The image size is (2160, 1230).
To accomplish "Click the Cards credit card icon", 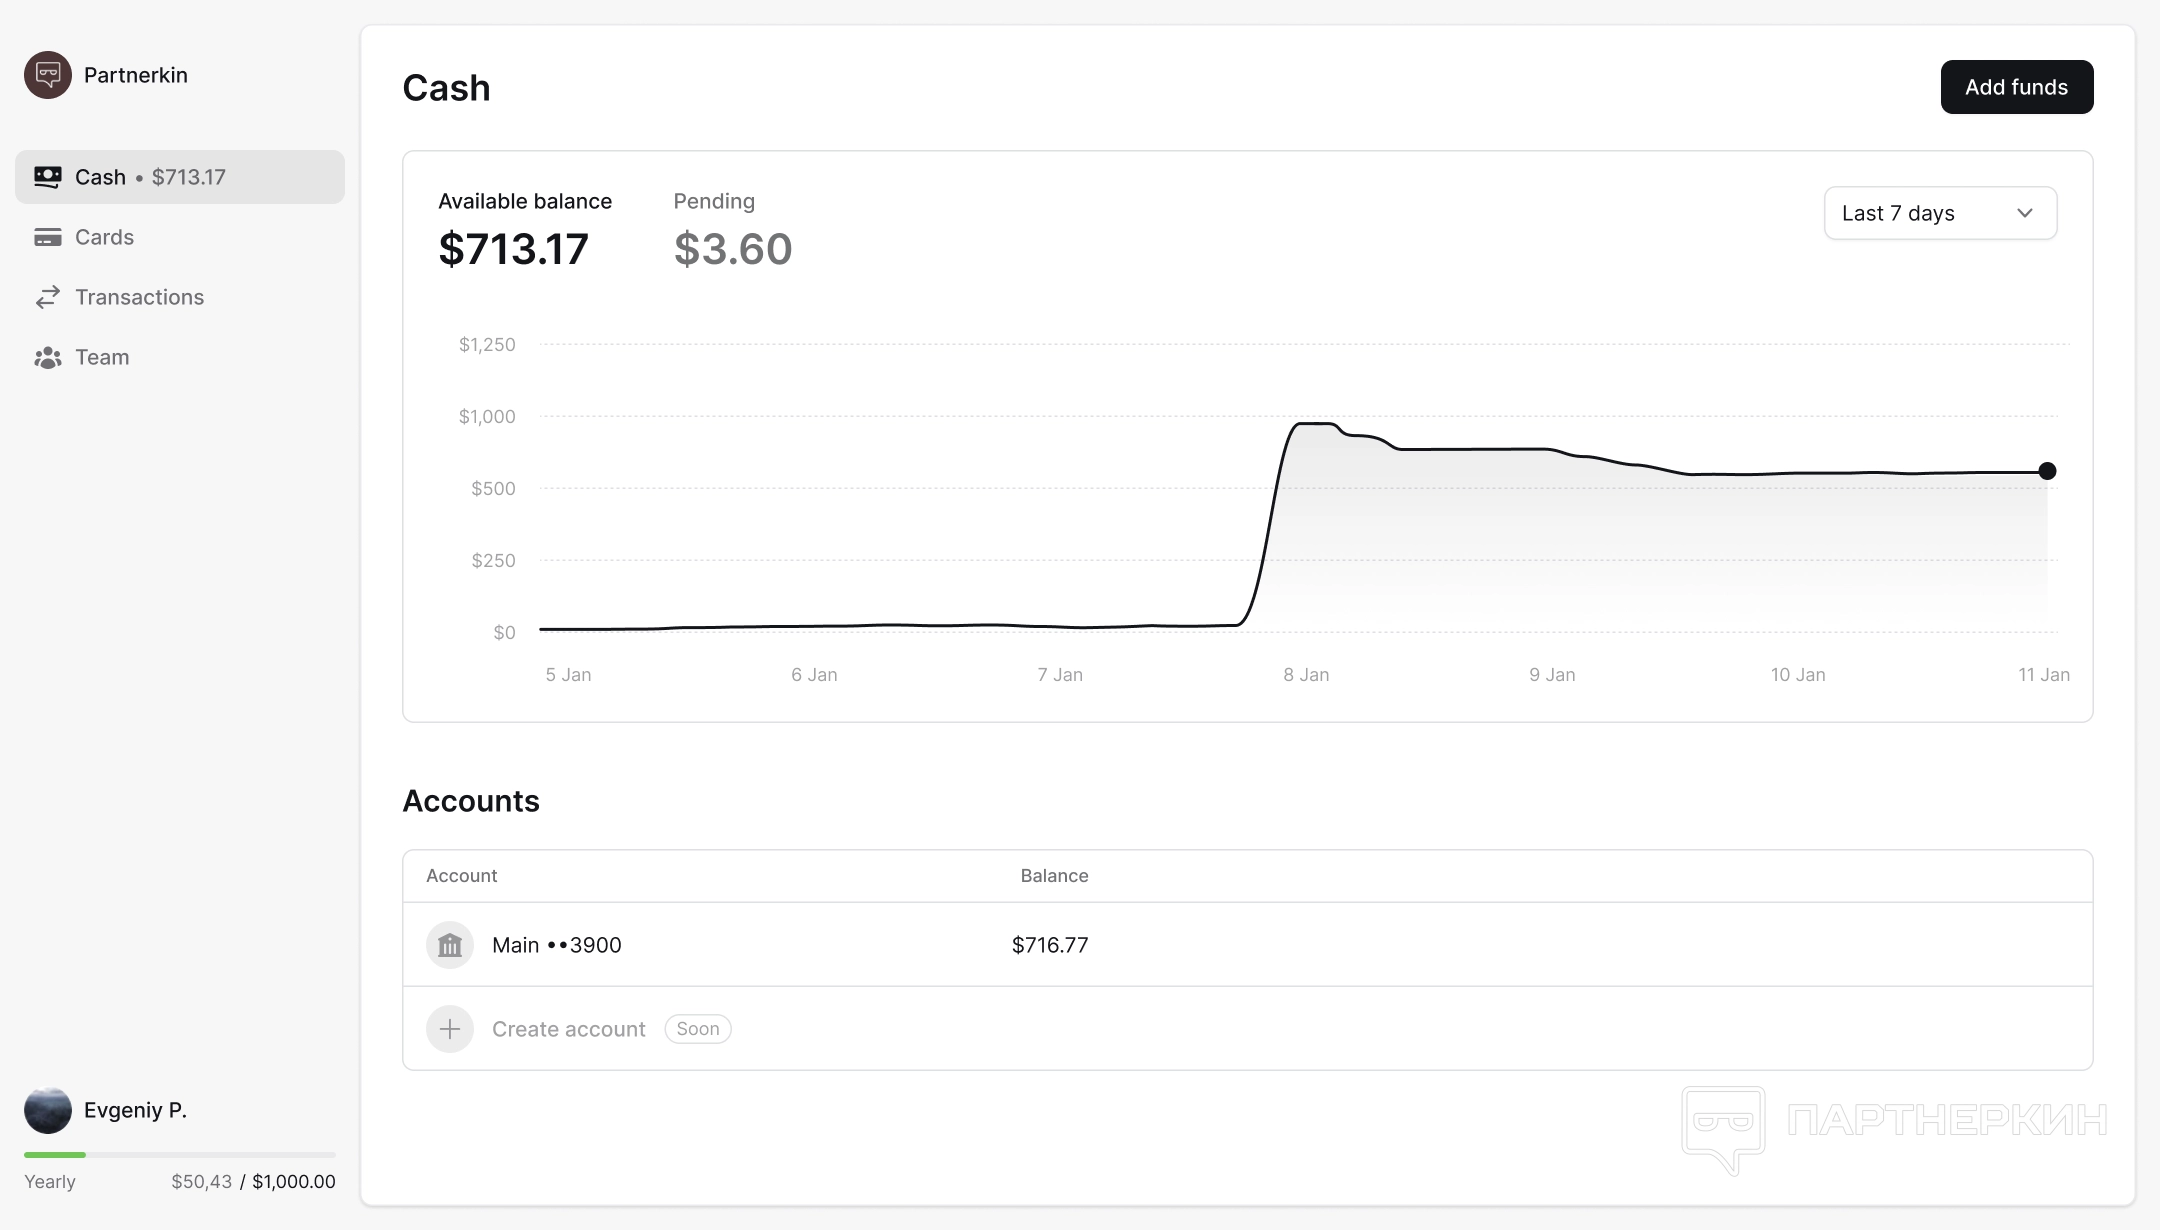I will coord(48,237).
